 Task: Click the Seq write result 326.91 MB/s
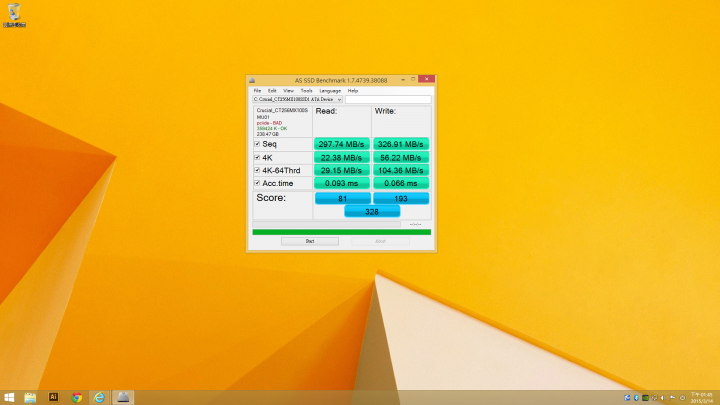pyautogui.click(x=401, y=144)
